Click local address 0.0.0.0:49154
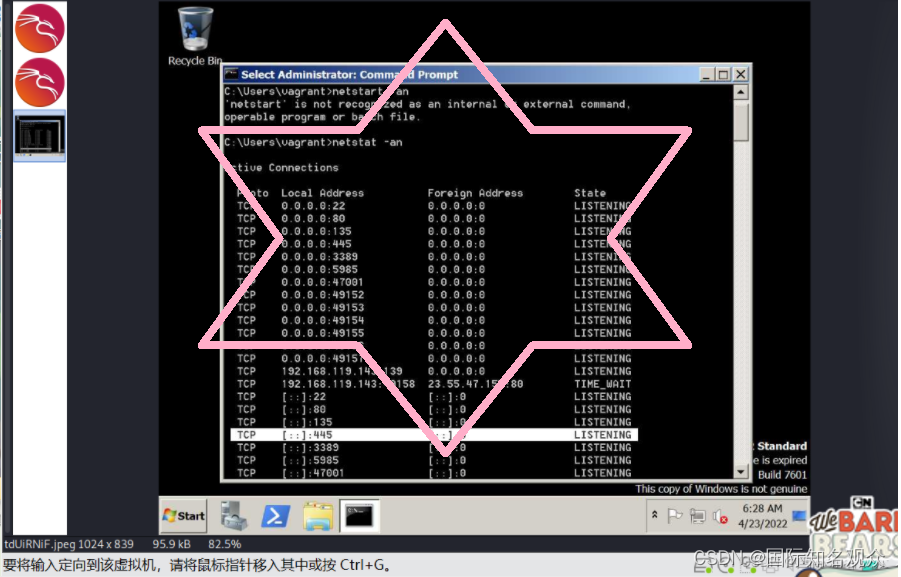The width and height of the screenshot is (901, 577). click(x=322, y=320)
